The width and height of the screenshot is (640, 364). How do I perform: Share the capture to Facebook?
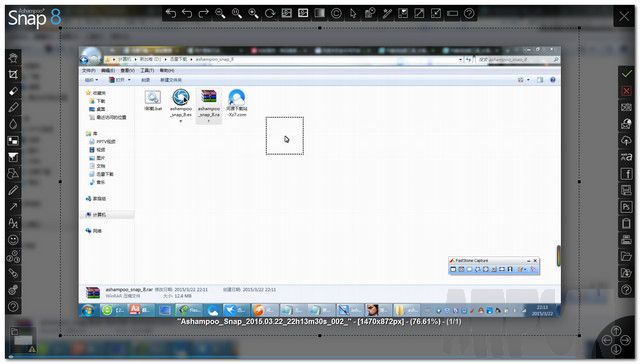pyautogui.click(x=627, y=174)
